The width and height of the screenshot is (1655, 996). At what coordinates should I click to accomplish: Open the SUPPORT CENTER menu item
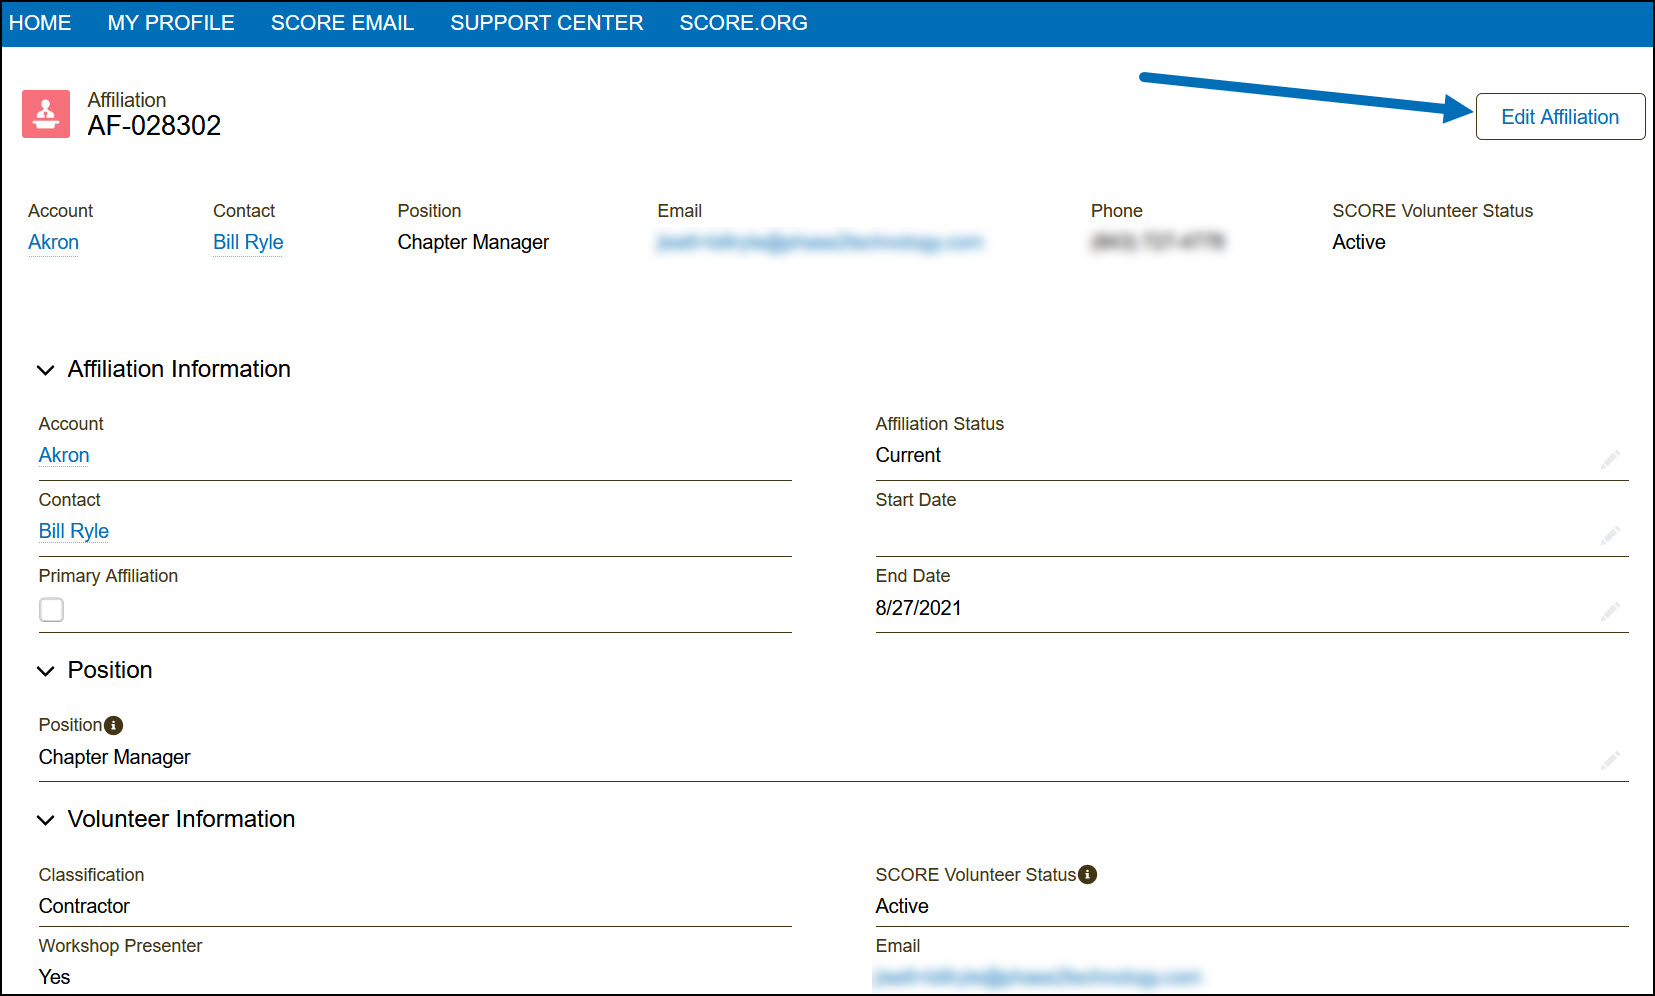pyautogui.click(x=546, y=23)
